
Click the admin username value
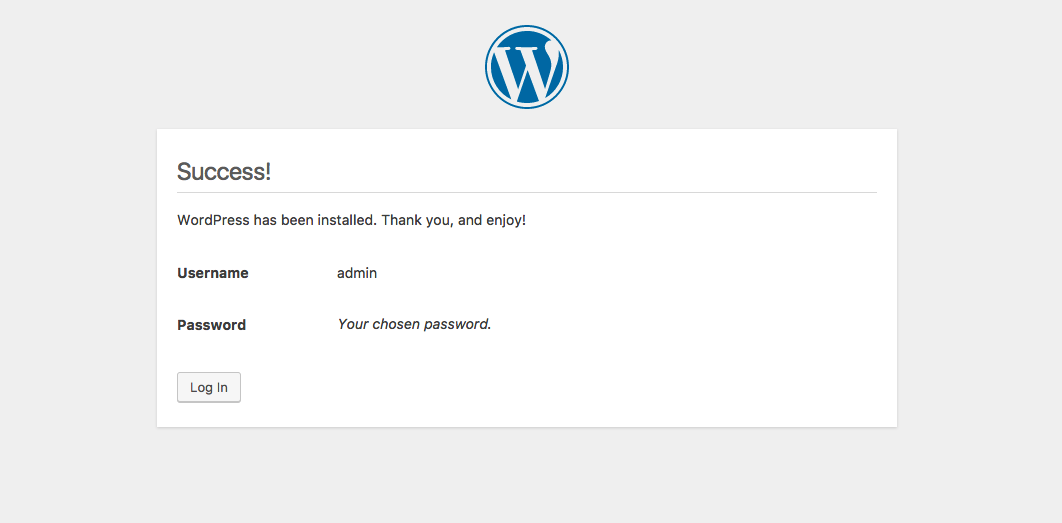(x=357, y=273)
